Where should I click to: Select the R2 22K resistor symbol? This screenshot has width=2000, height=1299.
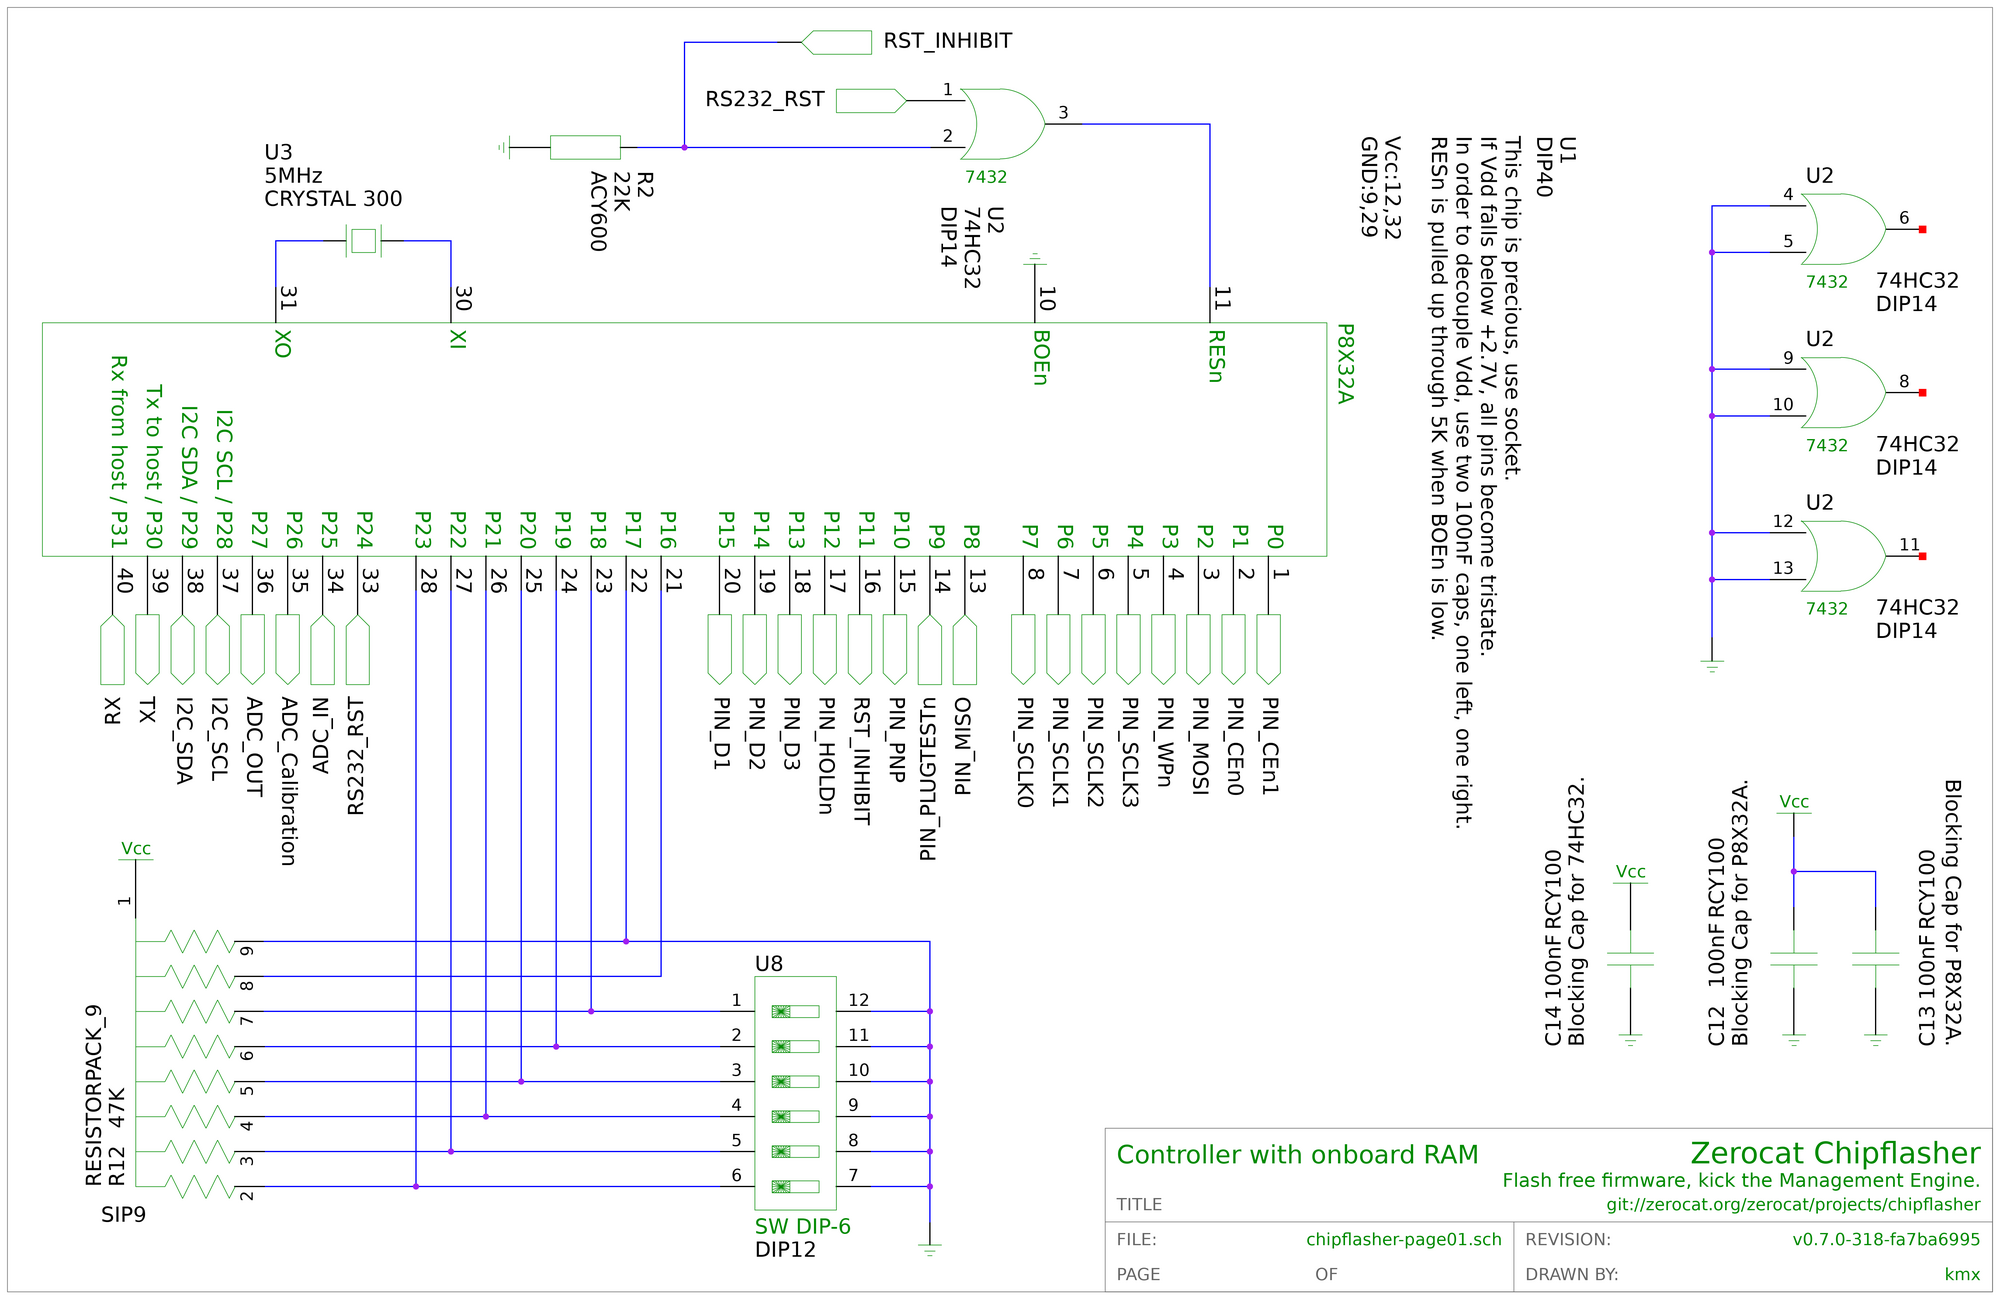(585, 148)
